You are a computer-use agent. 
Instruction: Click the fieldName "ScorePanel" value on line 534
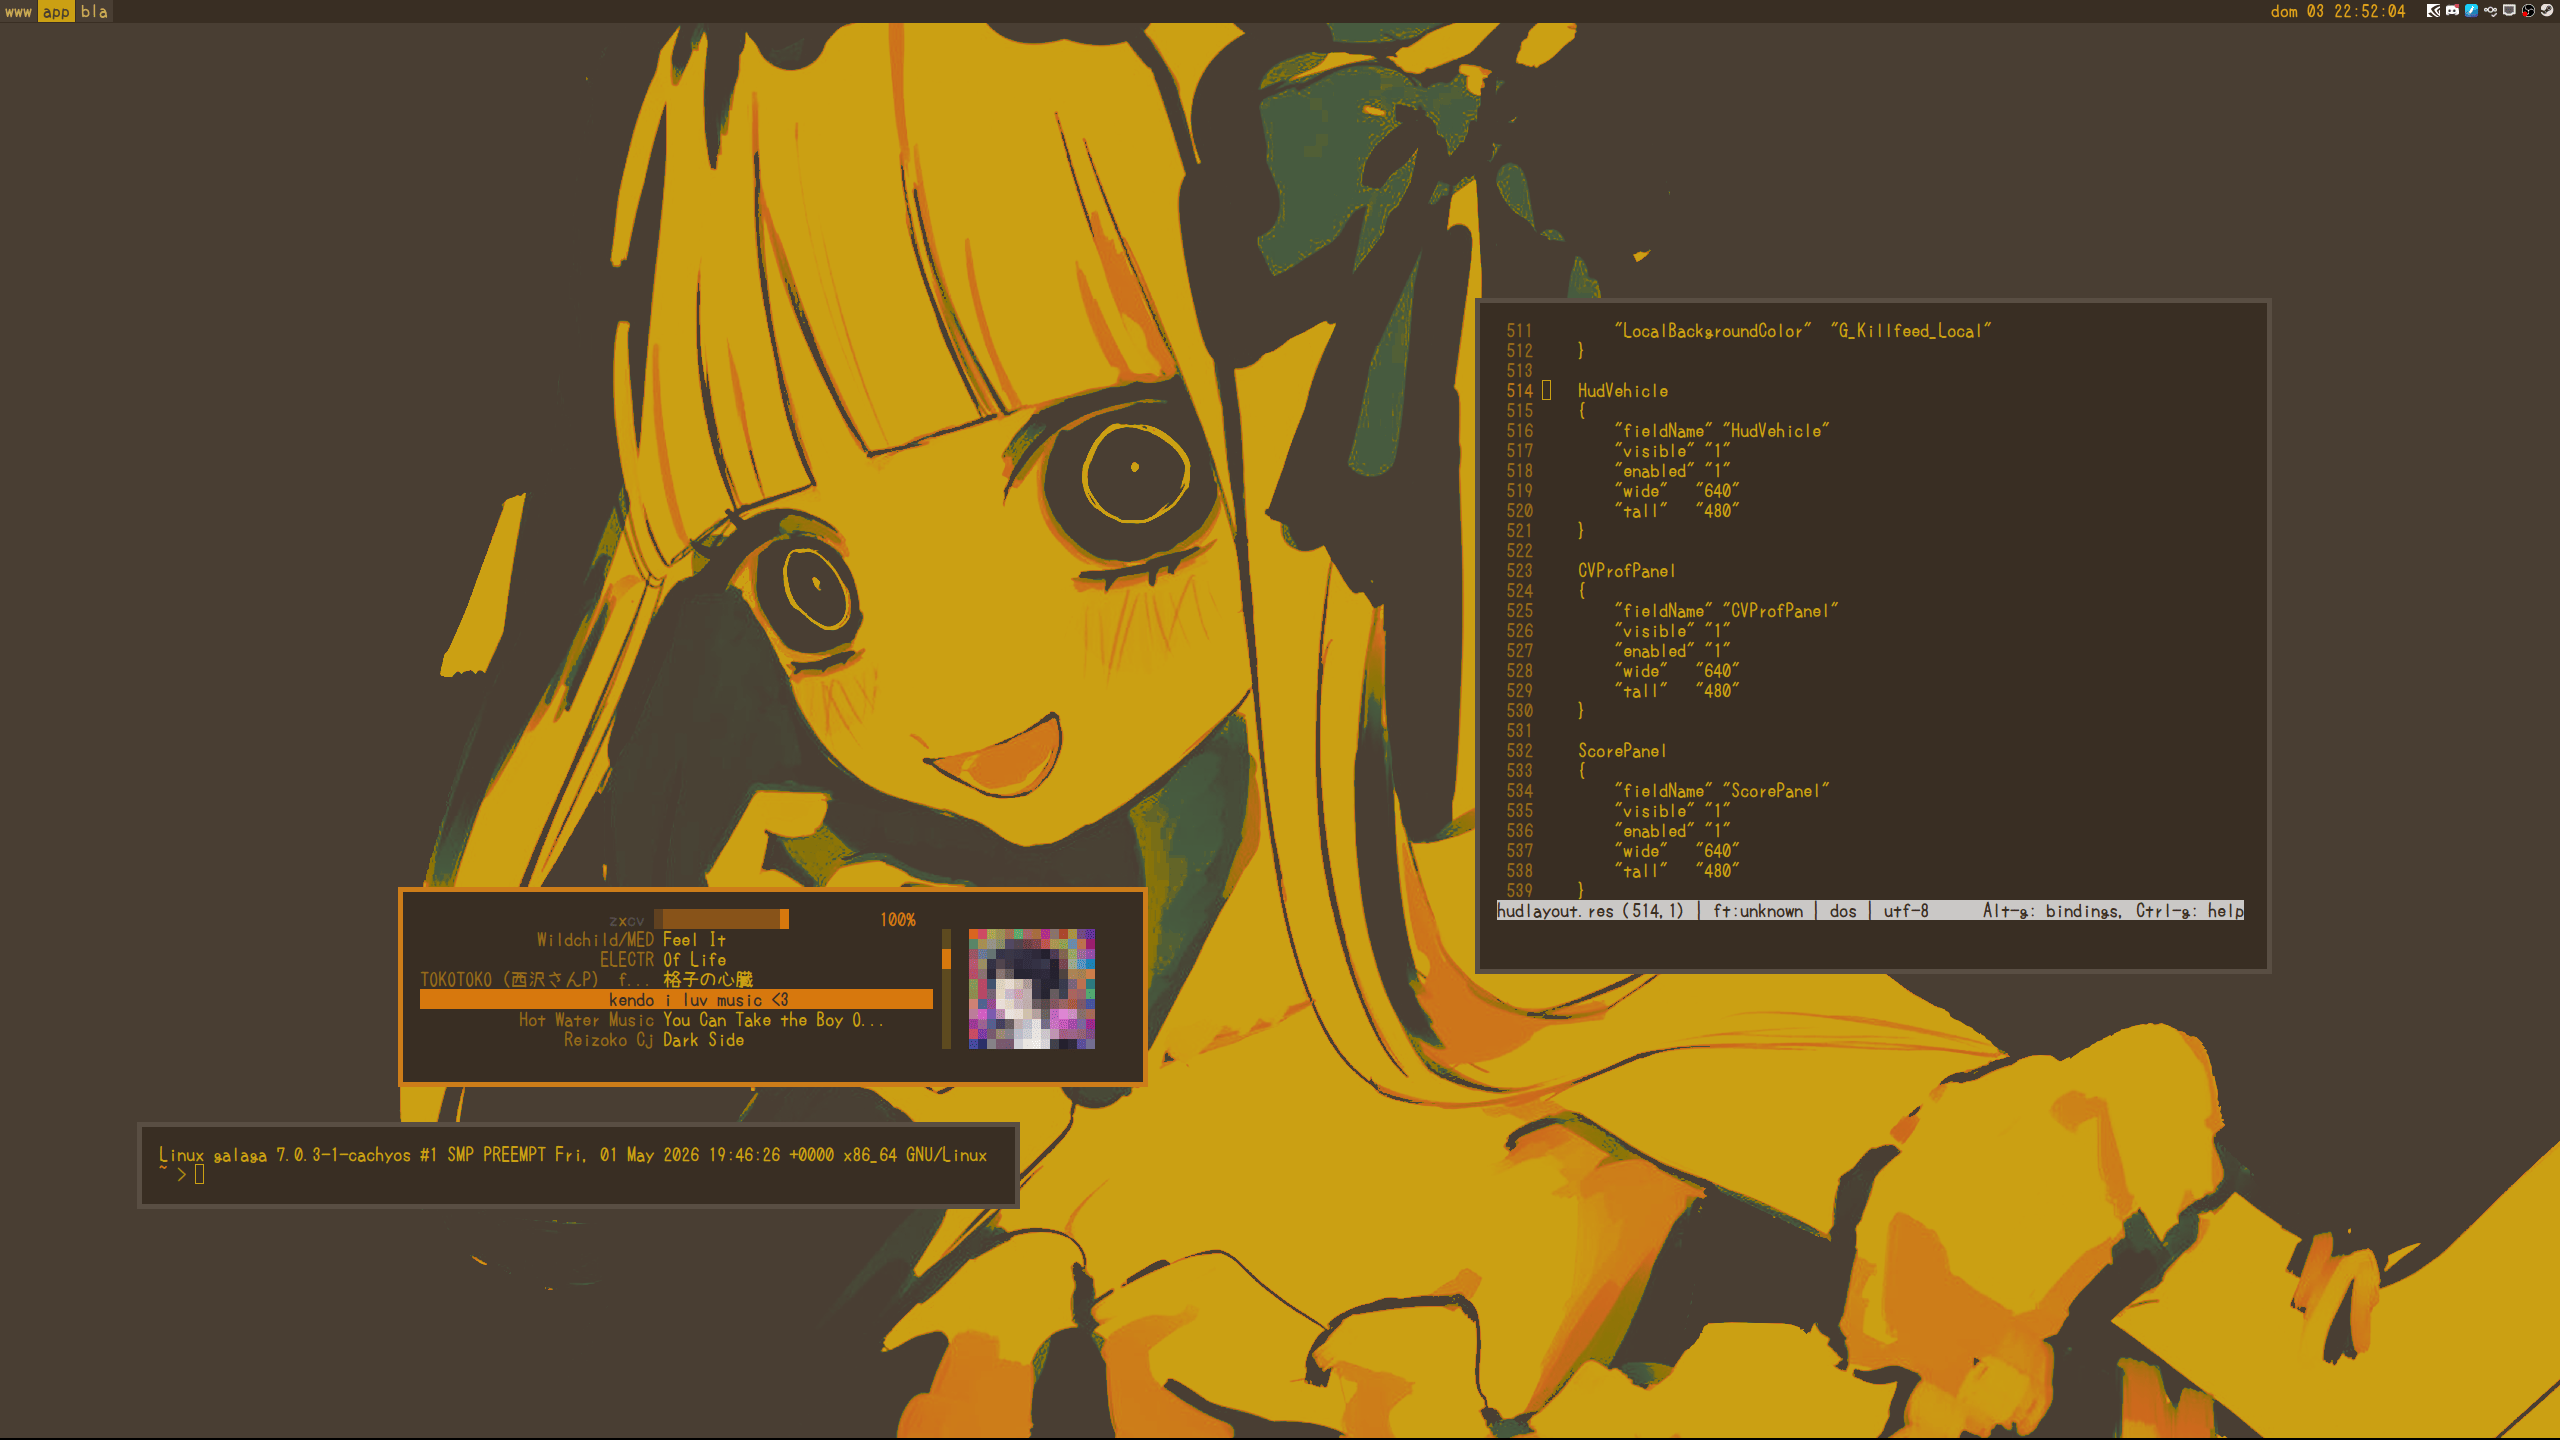click(x=1776, y=791)
